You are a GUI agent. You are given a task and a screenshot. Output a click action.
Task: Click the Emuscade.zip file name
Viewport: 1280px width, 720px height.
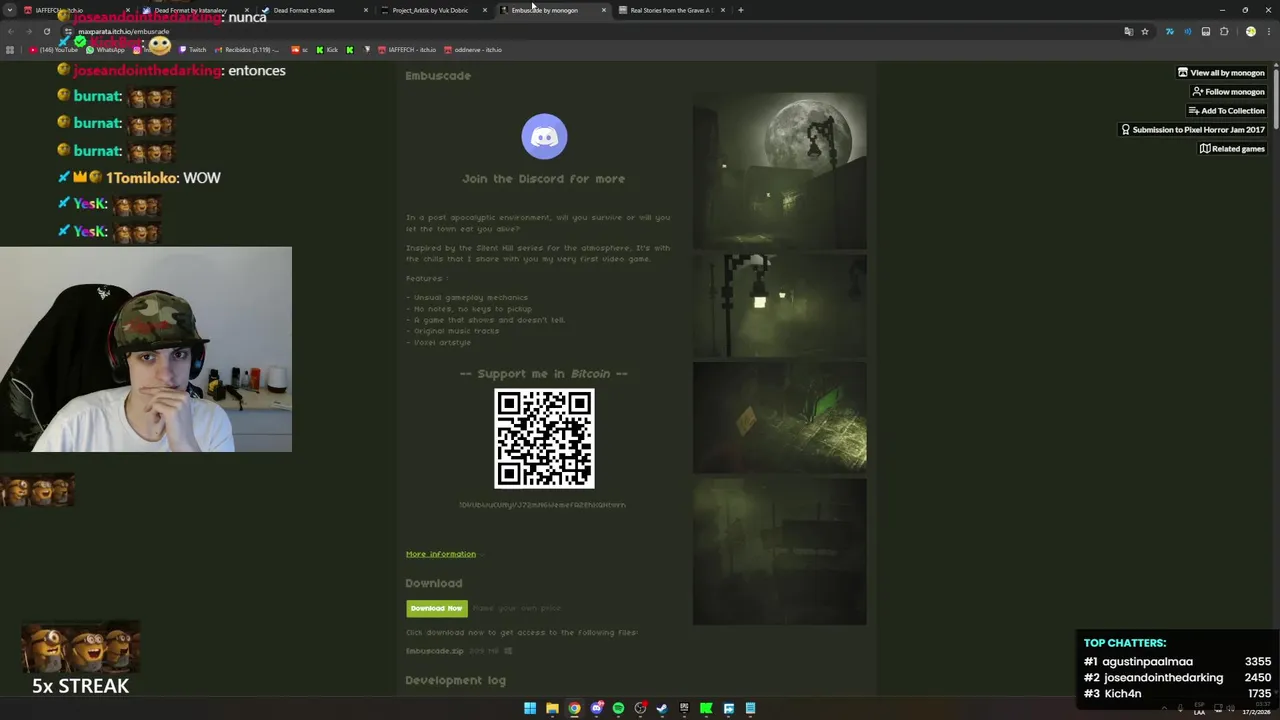click(x=434, y=651)
